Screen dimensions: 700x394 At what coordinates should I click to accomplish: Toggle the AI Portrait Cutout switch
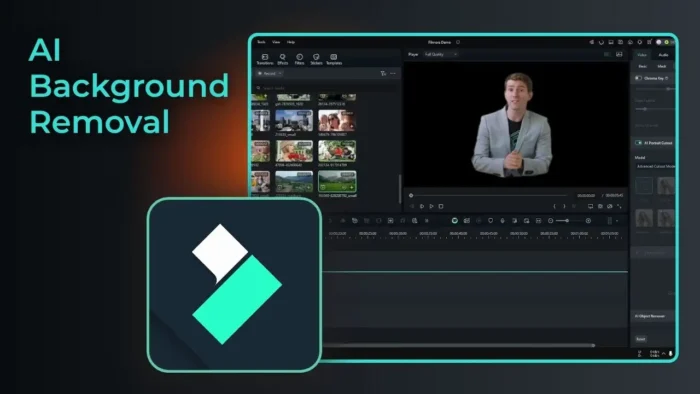[638, 143]
